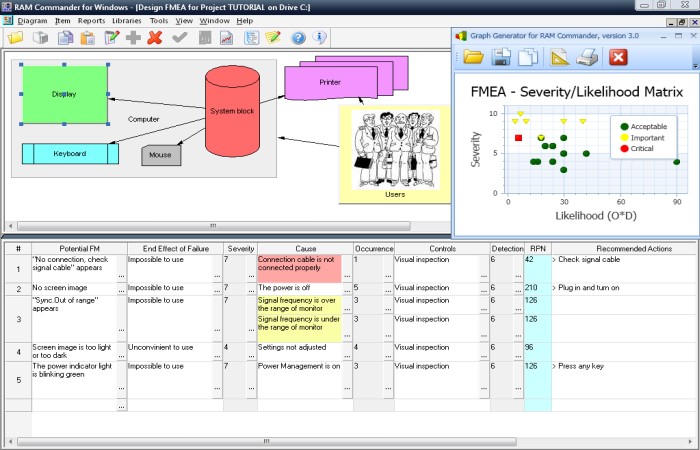Click the Potential FM column header
The height and width of the screenshot is (450, 700).
point(79,249)
